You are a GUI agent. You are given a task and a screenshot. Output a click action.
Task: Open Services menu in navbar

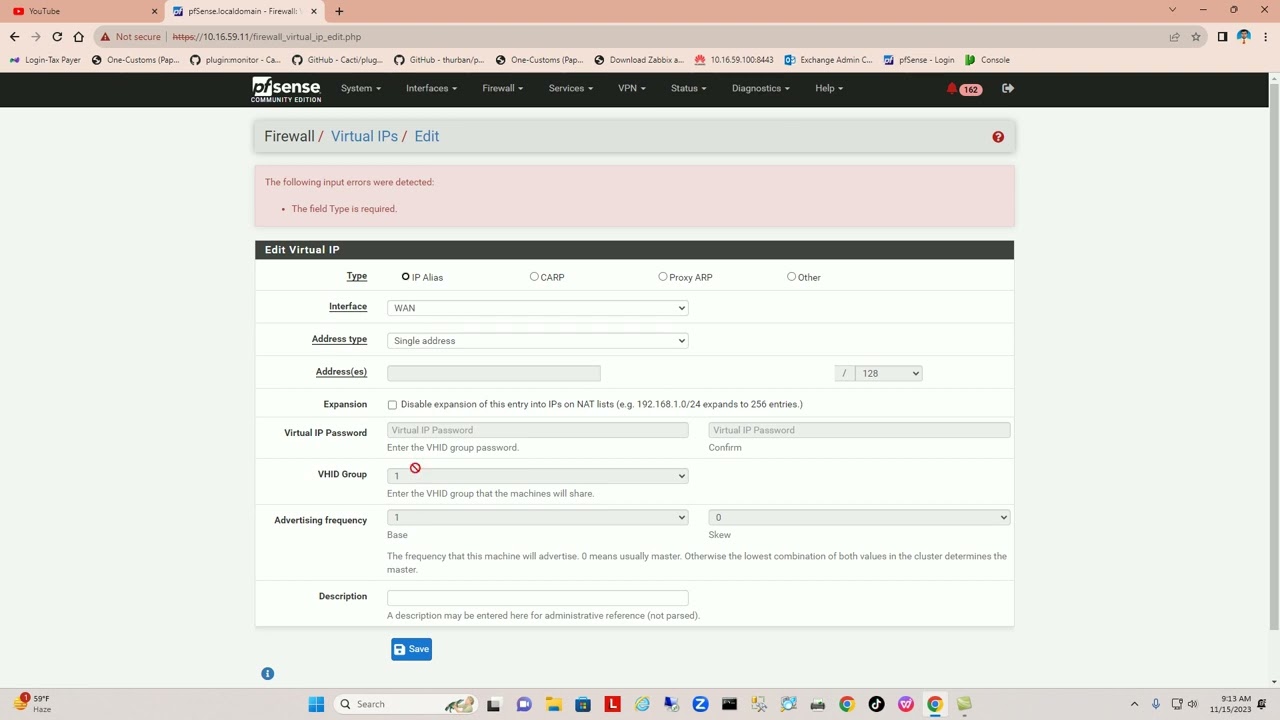tap(570, 88)
